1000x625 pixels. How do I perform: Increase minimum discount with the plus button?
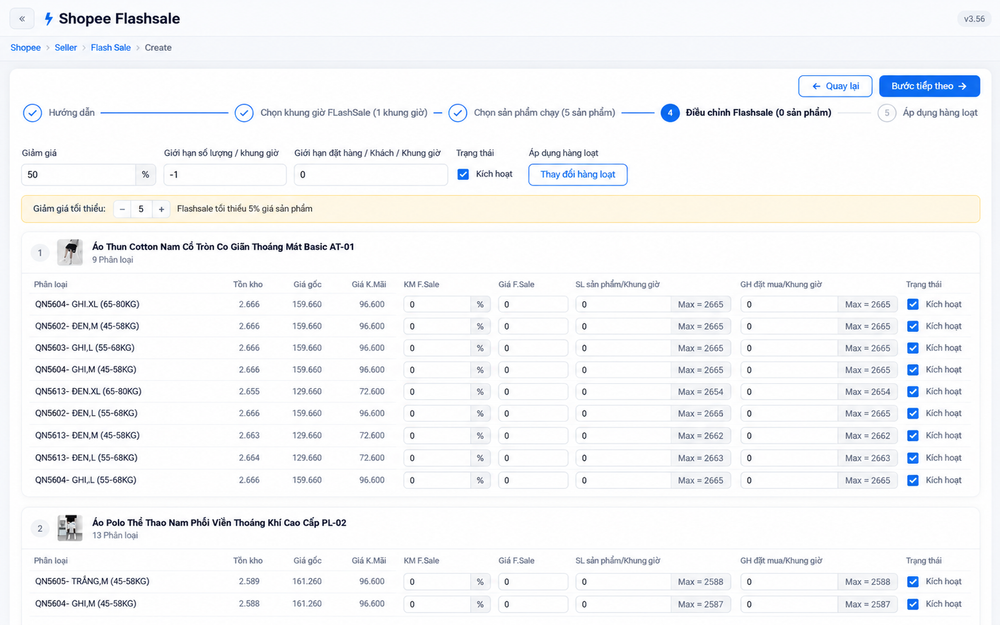click(161, 209)
